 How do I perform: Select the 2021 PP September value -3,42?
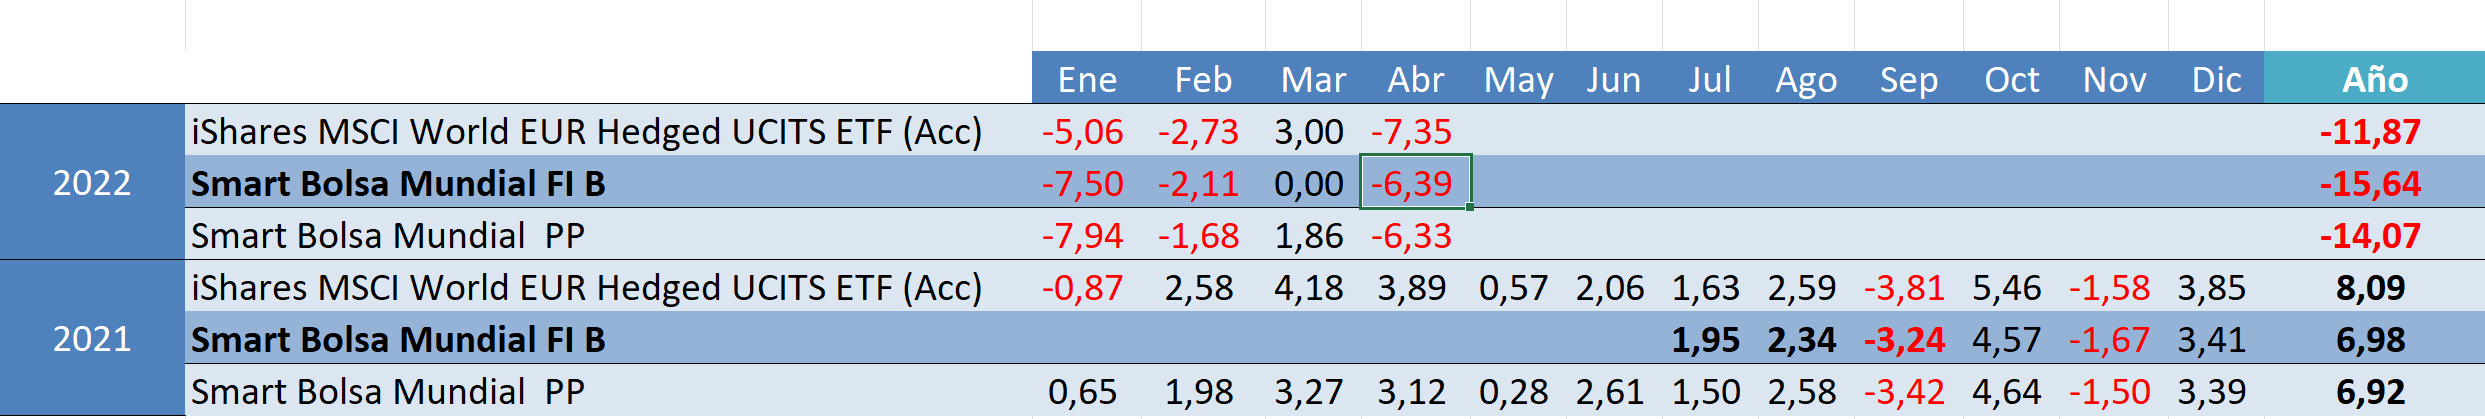(x=1904, y=392)
